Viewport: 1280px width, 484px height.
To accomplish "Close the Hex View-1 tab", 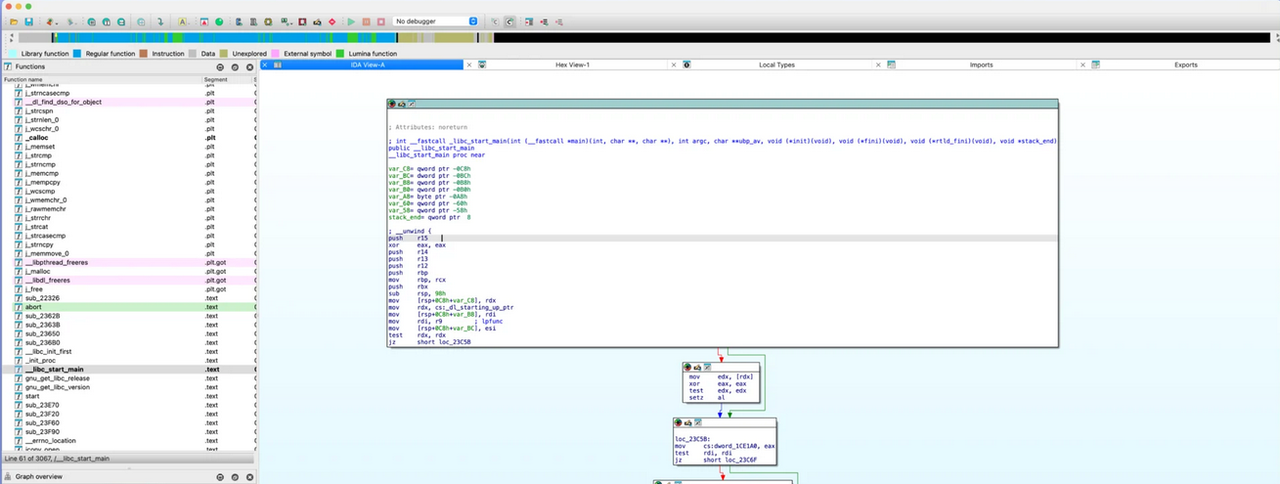I will (x=470, y=65).
